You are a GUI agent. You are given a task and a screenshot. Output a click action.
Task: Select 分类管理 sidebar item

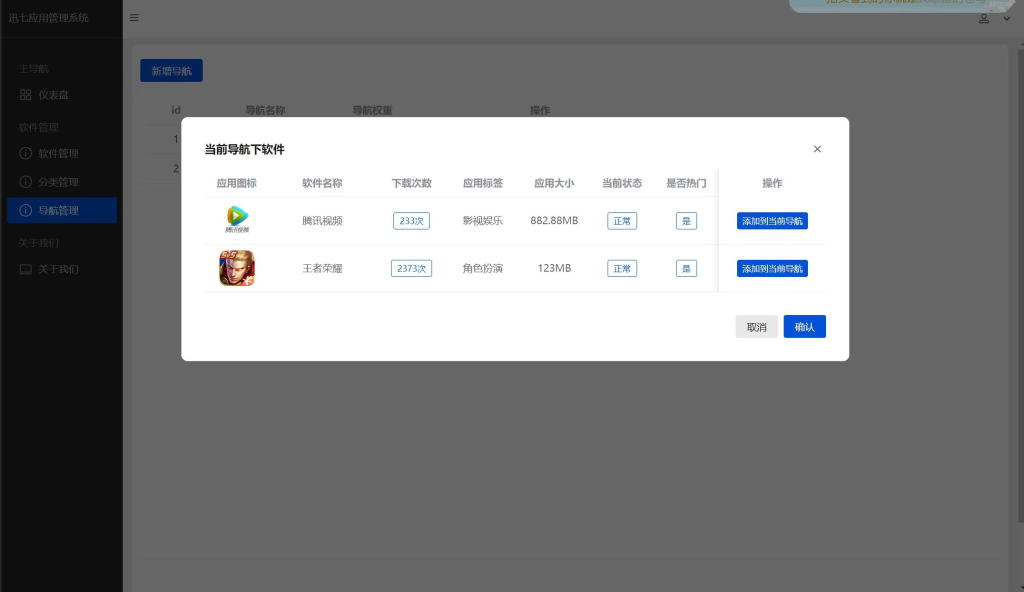[x=57, y=182]
